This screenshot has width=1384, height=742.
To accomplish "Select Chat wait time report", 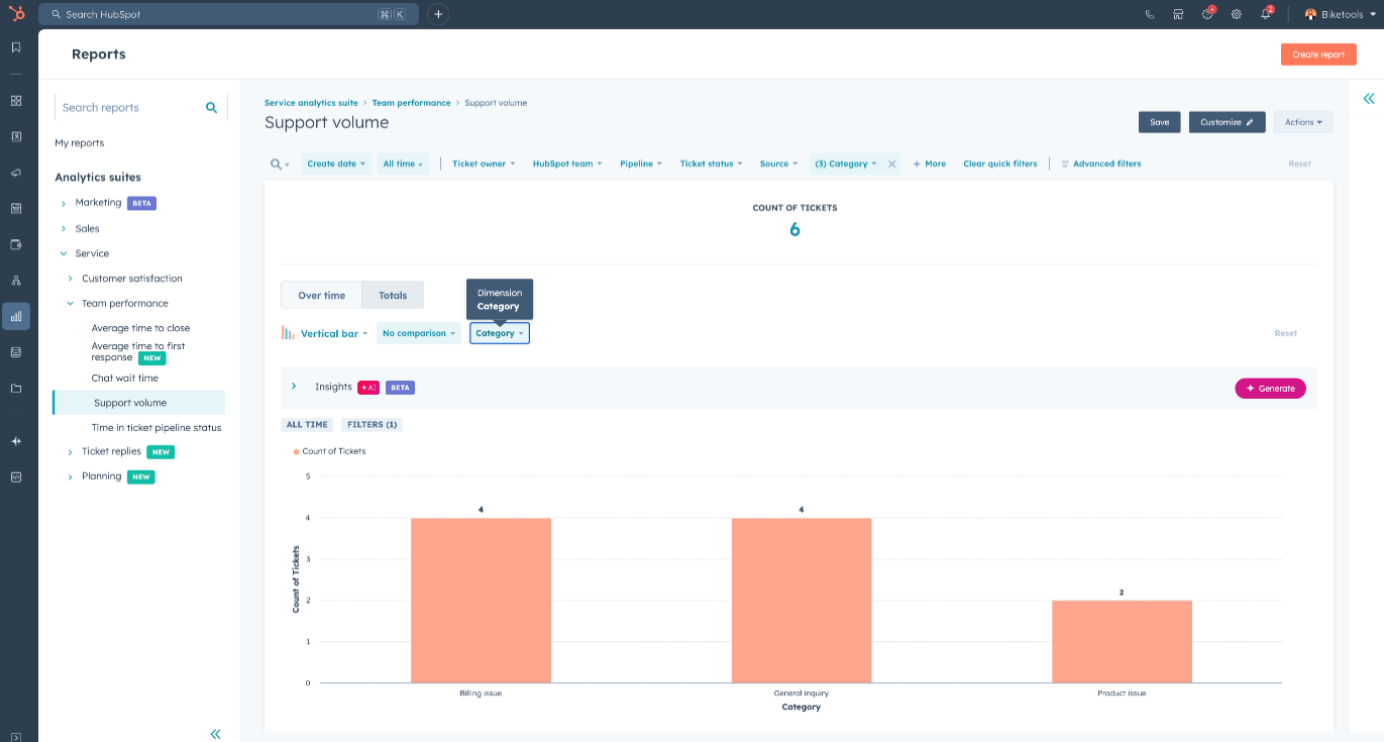I will point(125,378).
